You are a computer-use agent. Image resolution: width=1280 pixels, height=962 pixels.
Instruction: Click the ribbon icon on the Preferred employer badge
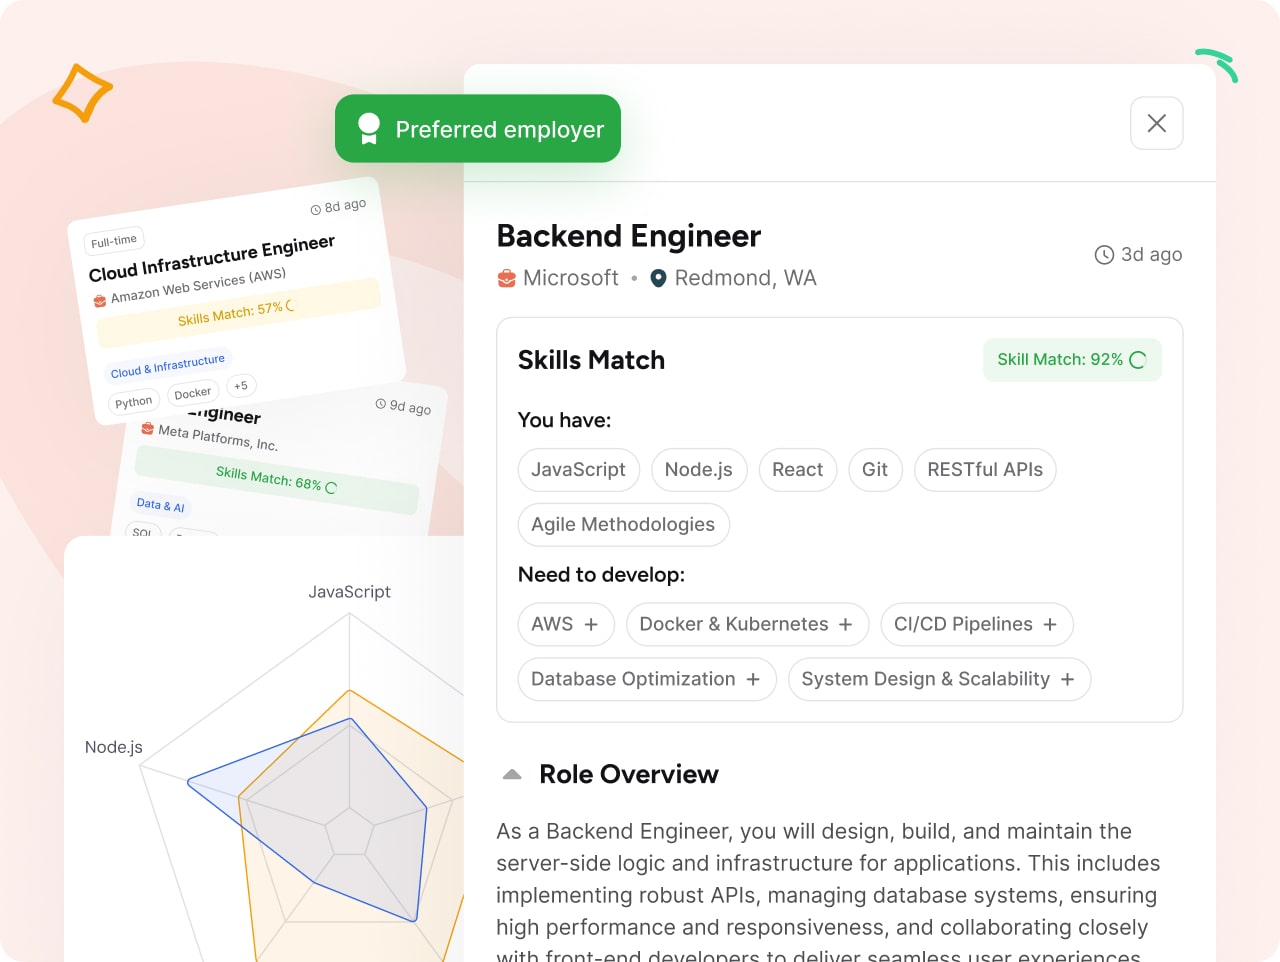click(x=368, y=128)
